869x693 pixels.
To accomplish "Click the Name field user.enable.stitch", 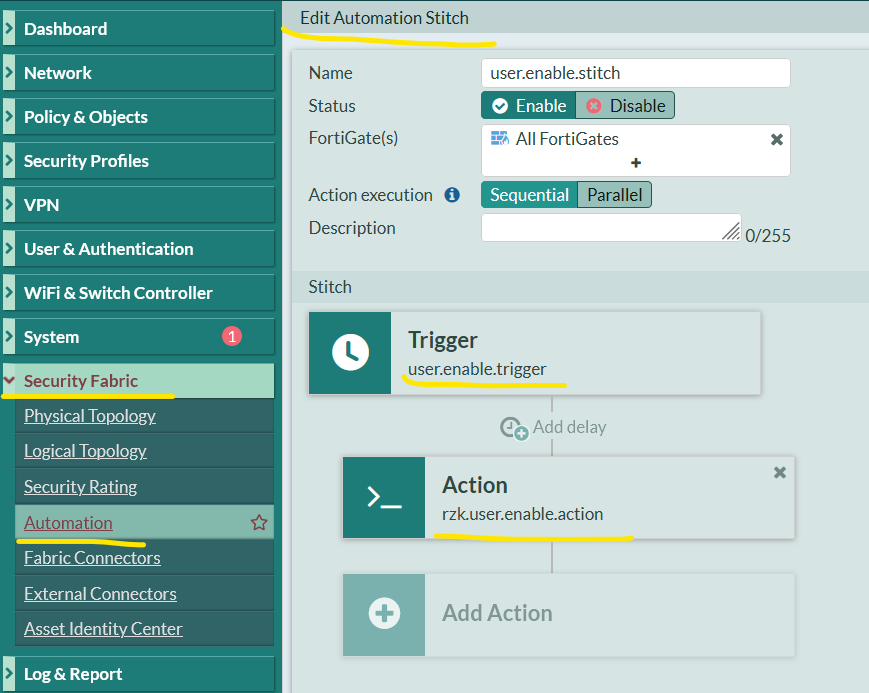I will 636,73.
